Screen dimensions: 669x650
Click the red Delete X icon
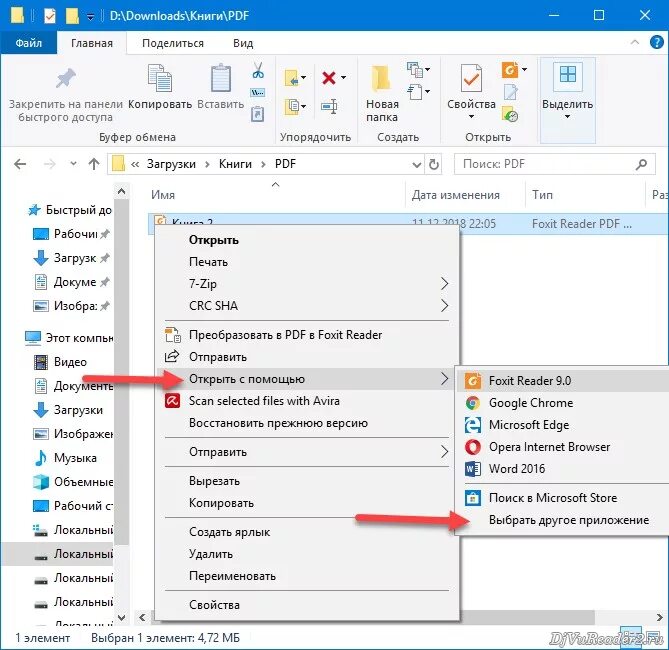tap(329, 78)
